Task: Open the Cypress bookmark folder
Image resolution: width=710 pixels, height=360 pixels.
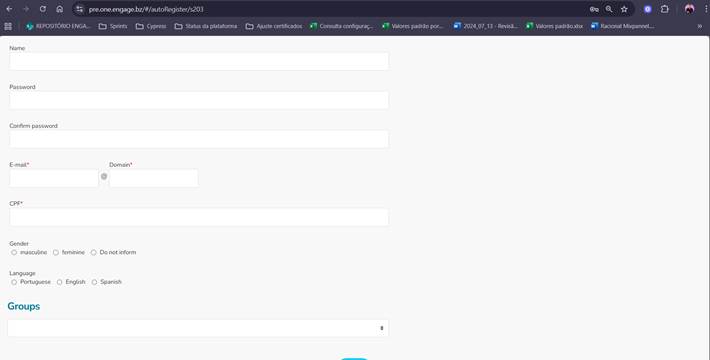Action: click(x=151, y=26)
